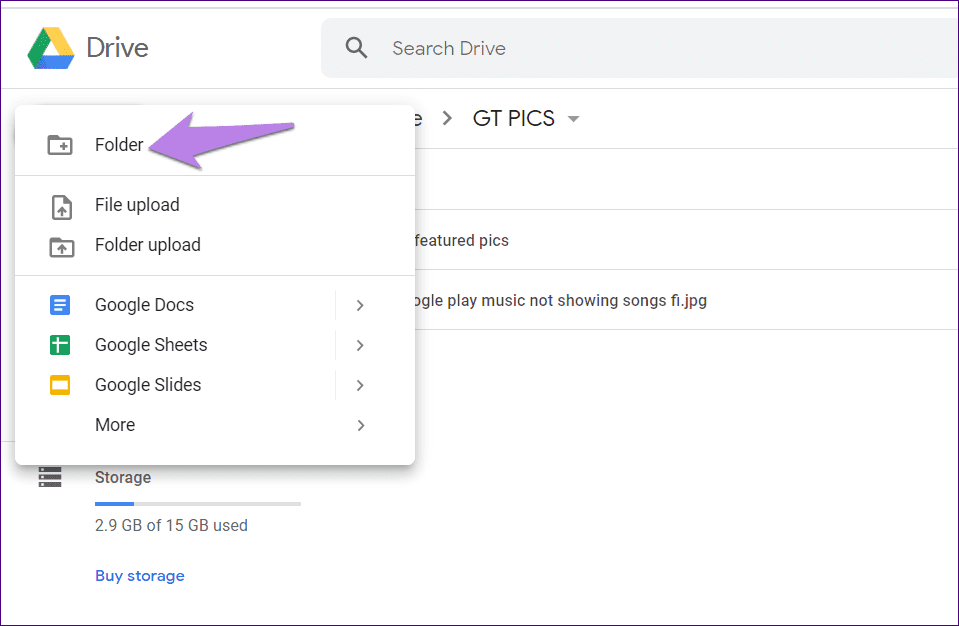
Task: Select Folder from the New menu
Action: click(x=215, y=145)
